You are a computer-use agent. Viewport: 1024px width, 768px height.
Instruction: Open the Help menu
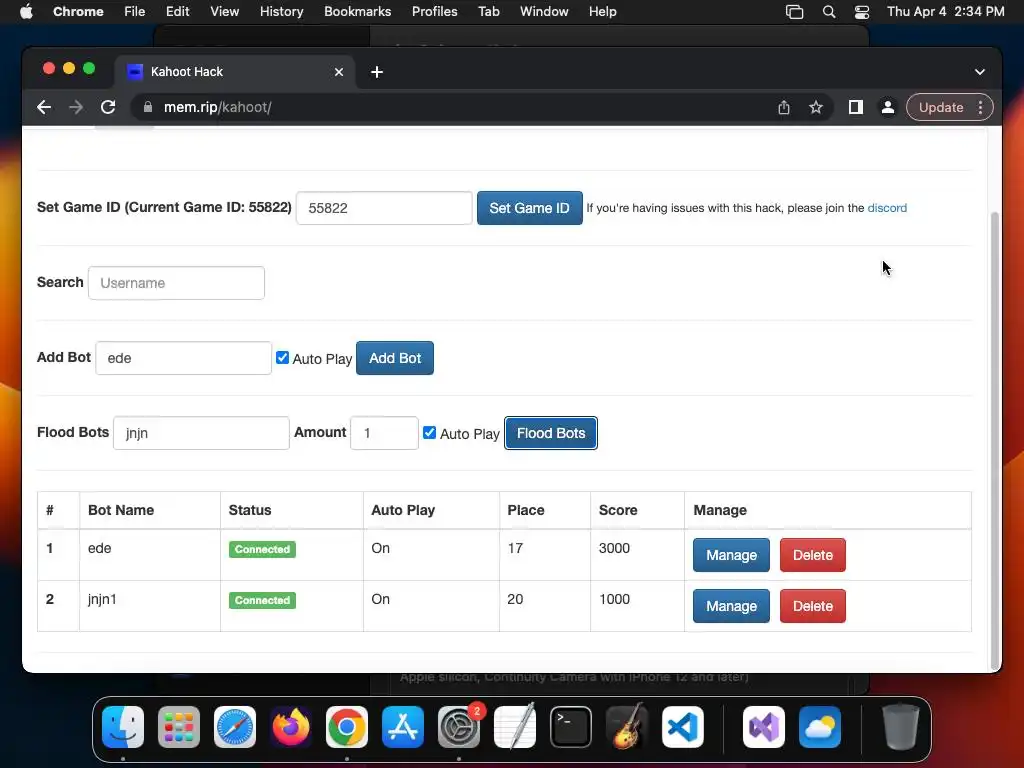coord(602,11)
